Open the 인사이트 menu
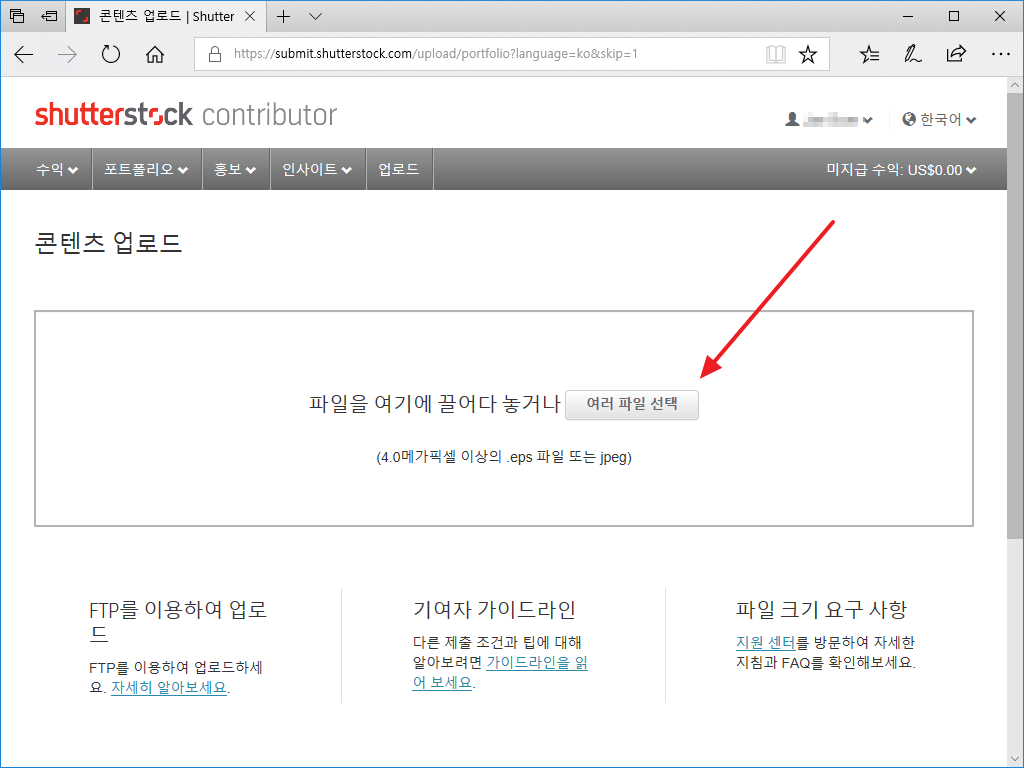Image resolution: width=1024 pixels, height=768 pixels. click(x=317, y=170)
